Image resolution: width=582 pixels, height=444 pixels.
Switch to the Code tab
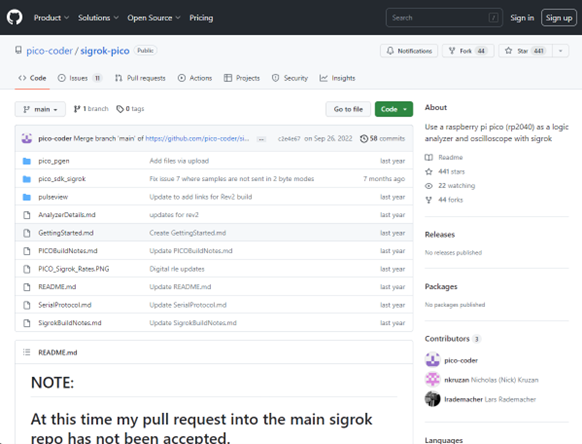click(x=32, y=78)
